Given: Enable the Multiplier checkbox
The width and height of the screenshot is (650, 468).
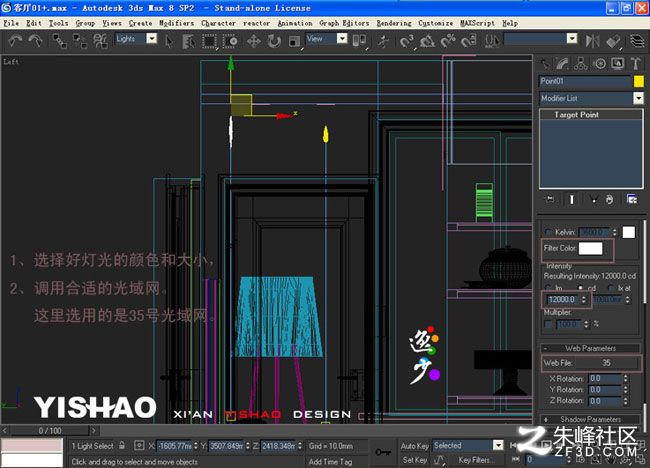Looking at the screenshot, I should click(548, 324).
